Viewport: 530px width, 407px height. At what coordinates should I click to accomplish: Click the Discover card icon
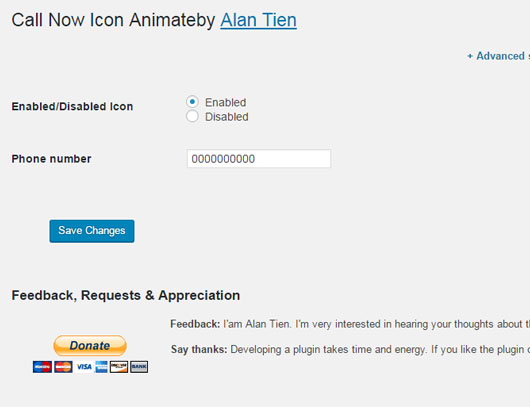coord(119,367)
